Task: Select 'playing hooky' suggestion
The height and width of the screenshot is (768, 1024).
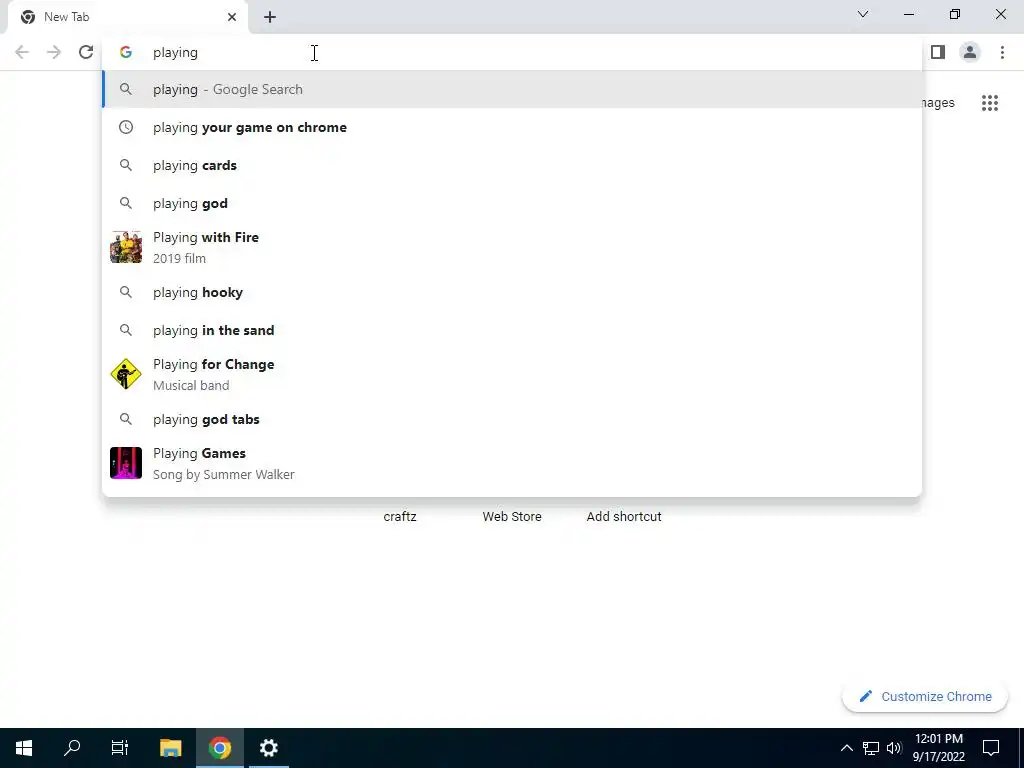Action: tap(512, 292)
